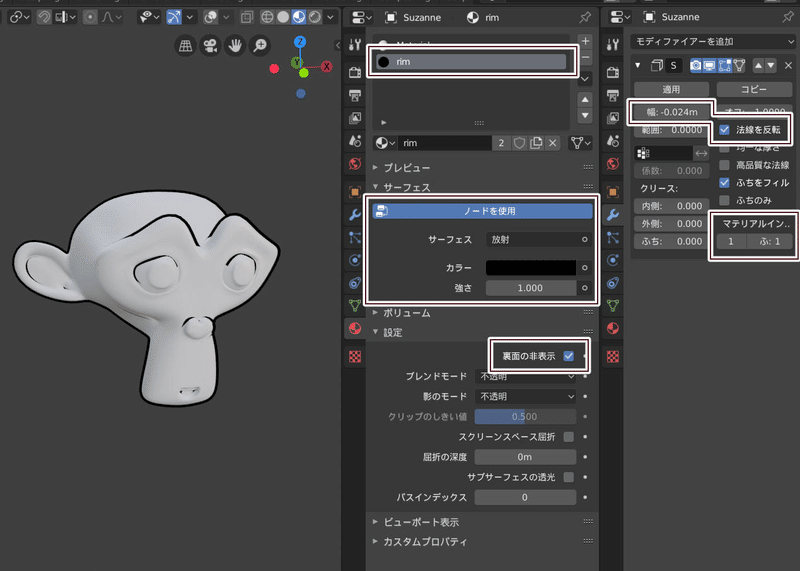This screenshot has height=571, width=800.
Task: Unlink rim material with X icon
Action: click(x=553, y=143)
